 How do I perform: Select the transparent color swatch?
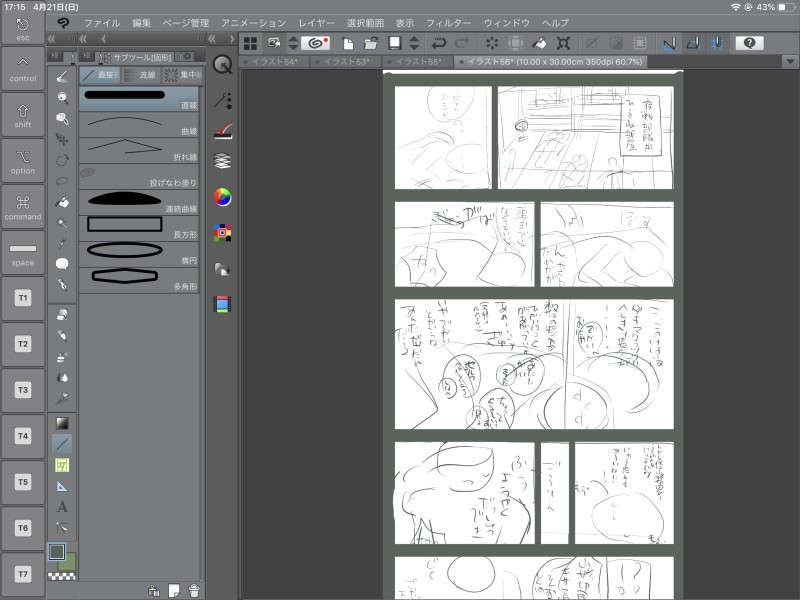coord(62,575)
